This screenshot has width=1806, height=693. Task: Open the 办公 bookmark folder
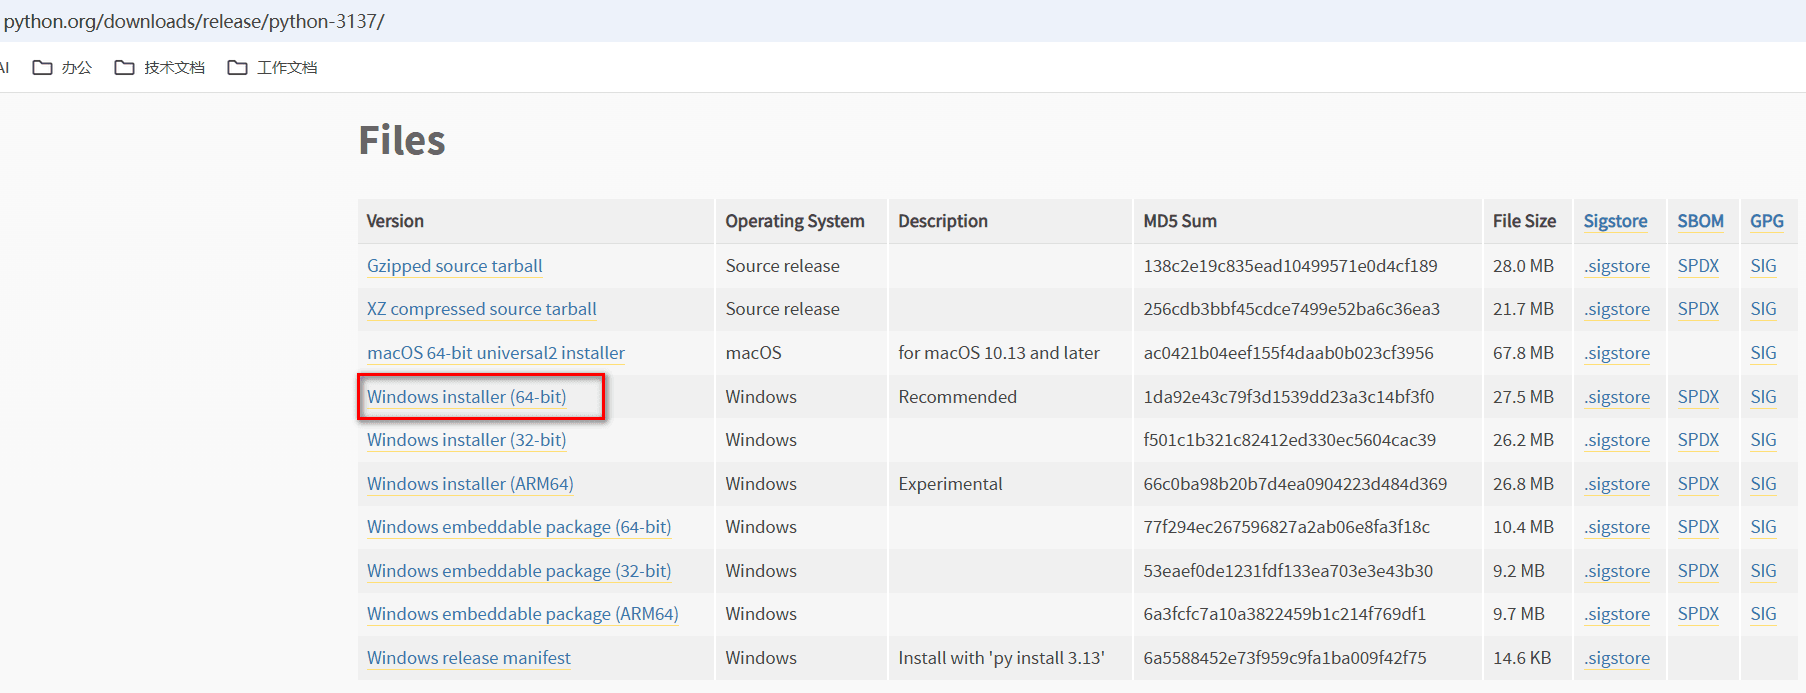click(x=63, y=68)
